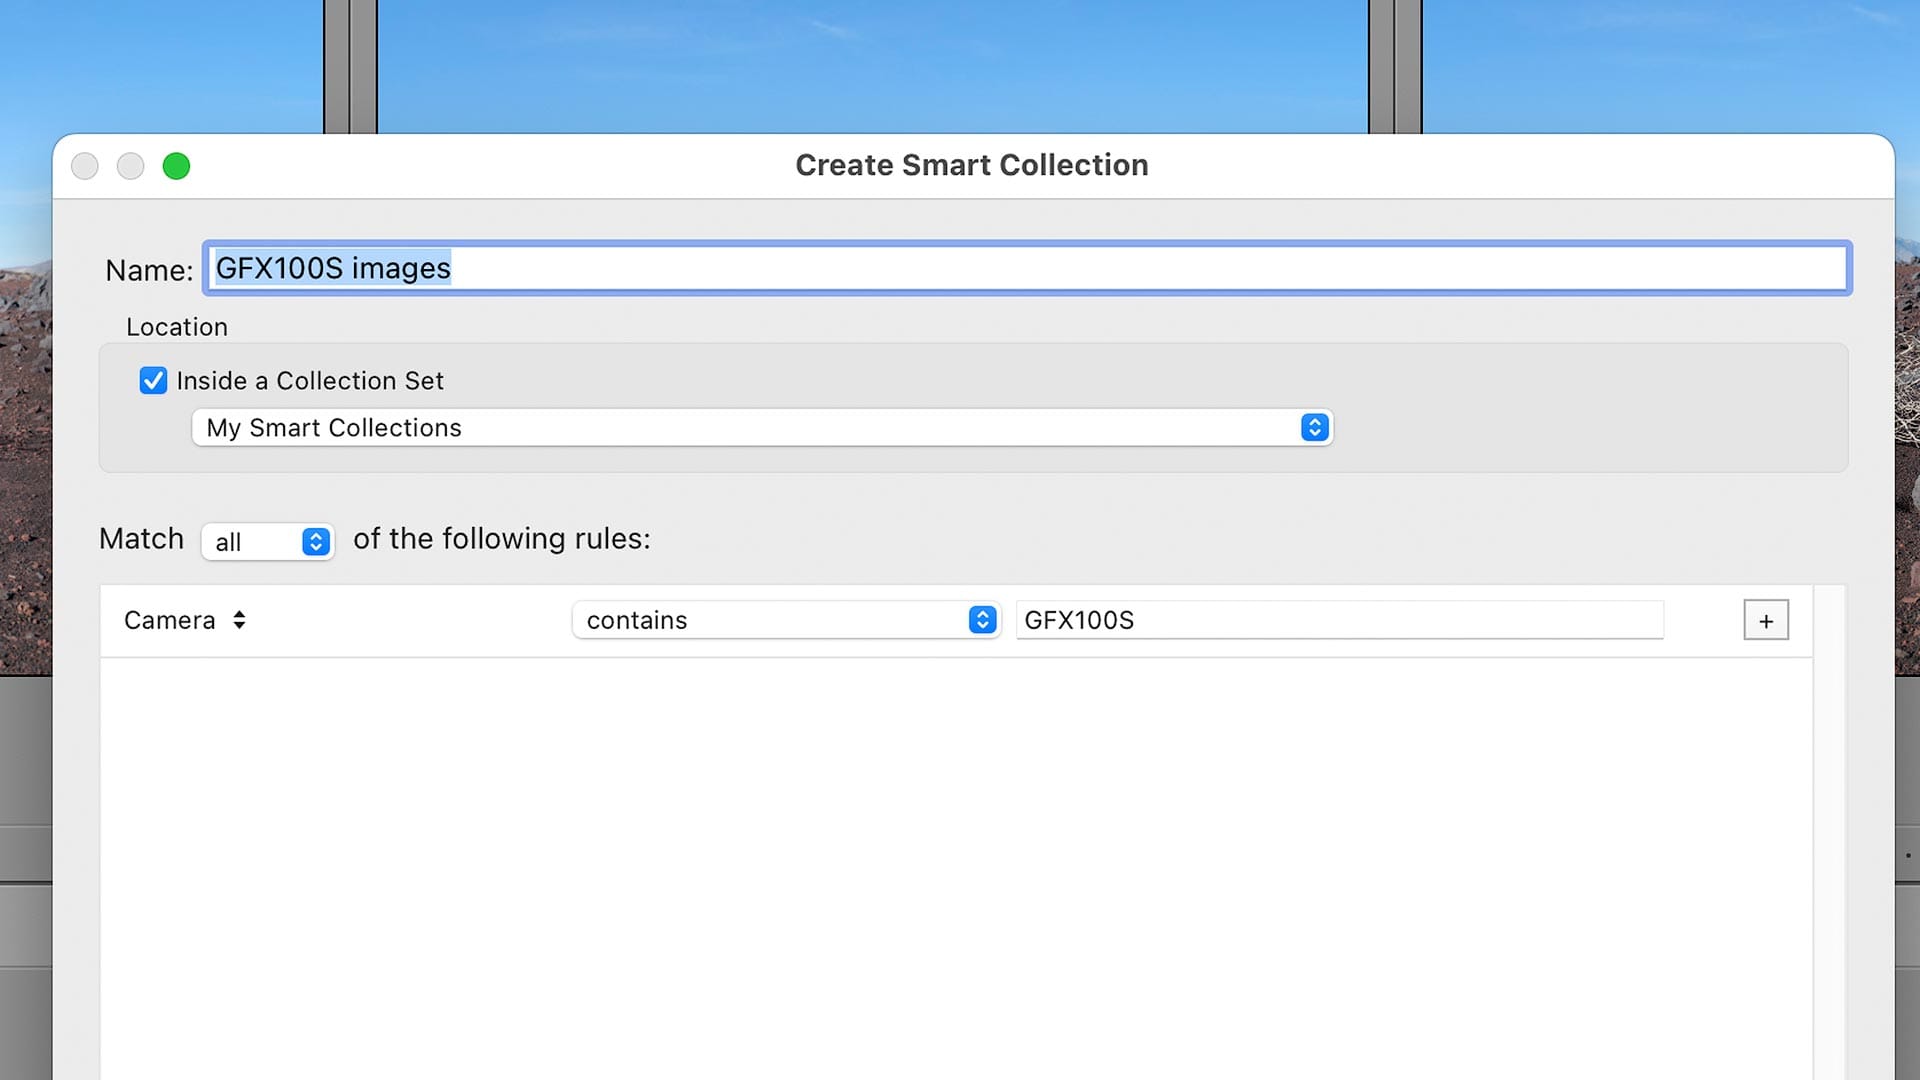Open the Camera criteria menu

(x=170, y=620)
